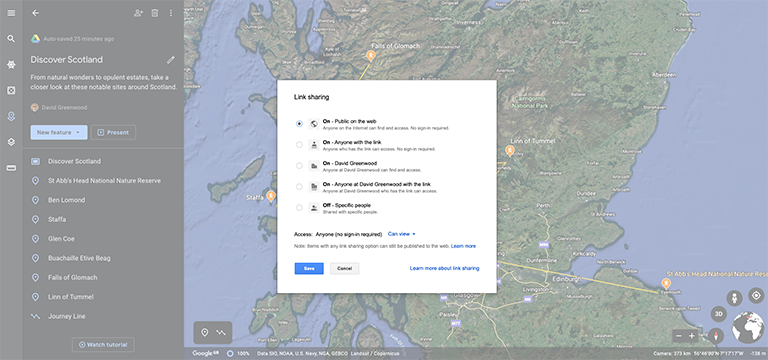The image size is (768, 360).
Task: Click the Google Drive auto-saved icon
Action: (36, 39)
